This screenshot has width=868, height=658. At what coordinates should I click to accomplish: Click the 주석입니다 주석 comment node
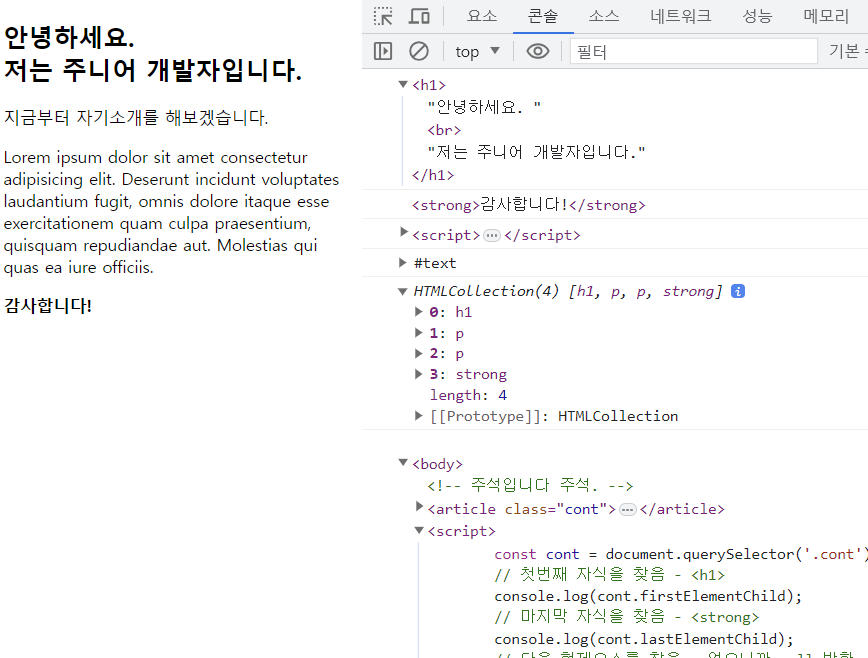tap(530, 486)
